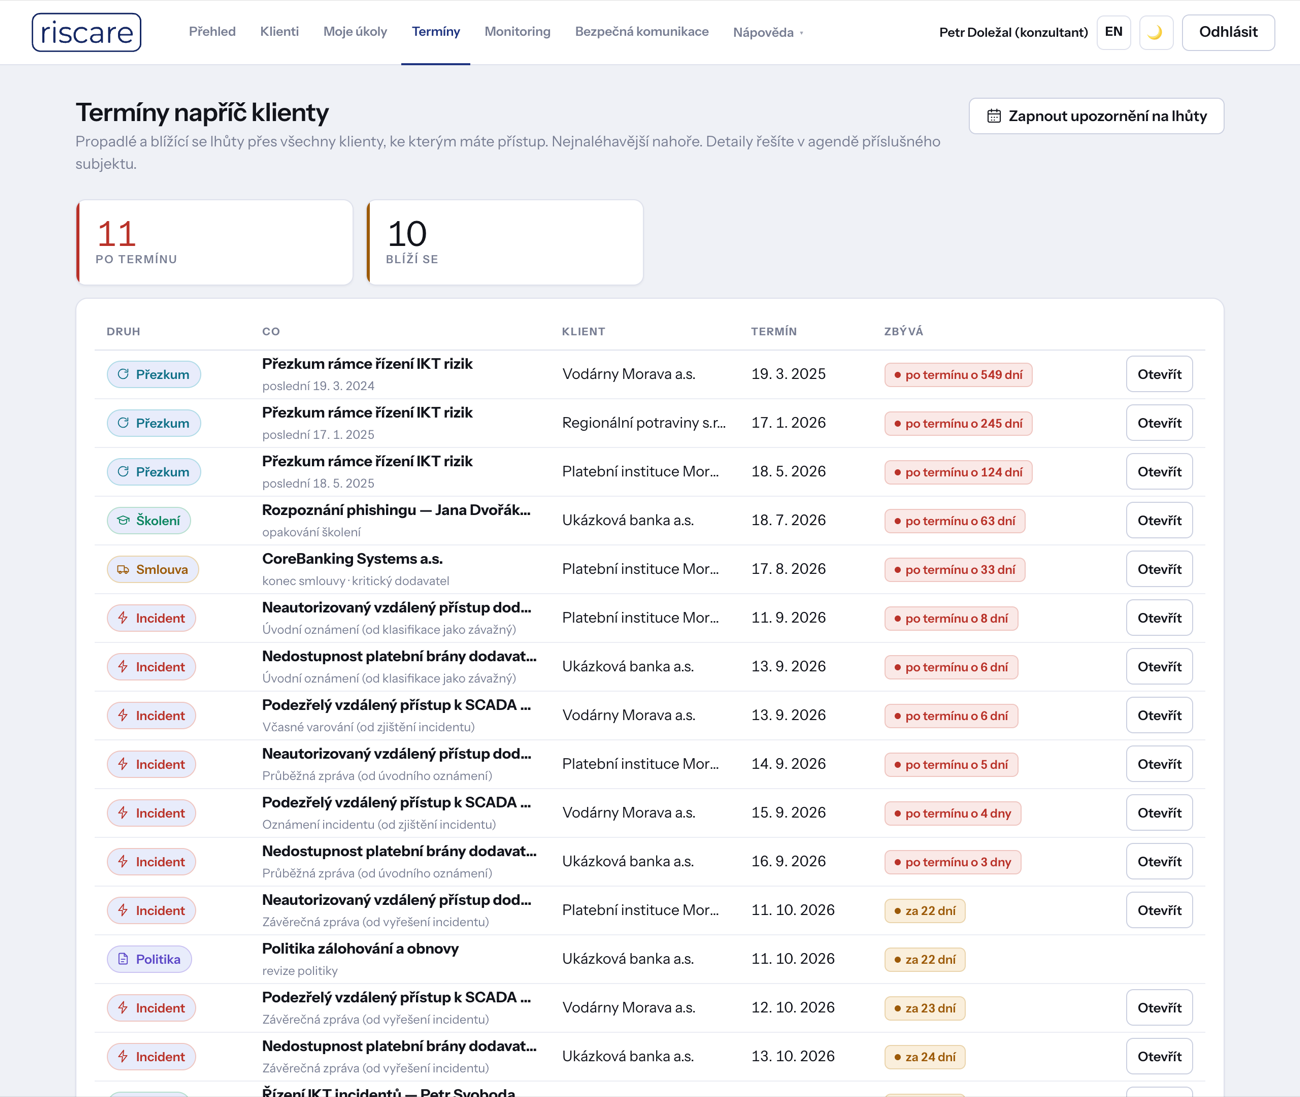Click the Školení graduation cap icon
1300x1097 pixels.
coord(123,520)
